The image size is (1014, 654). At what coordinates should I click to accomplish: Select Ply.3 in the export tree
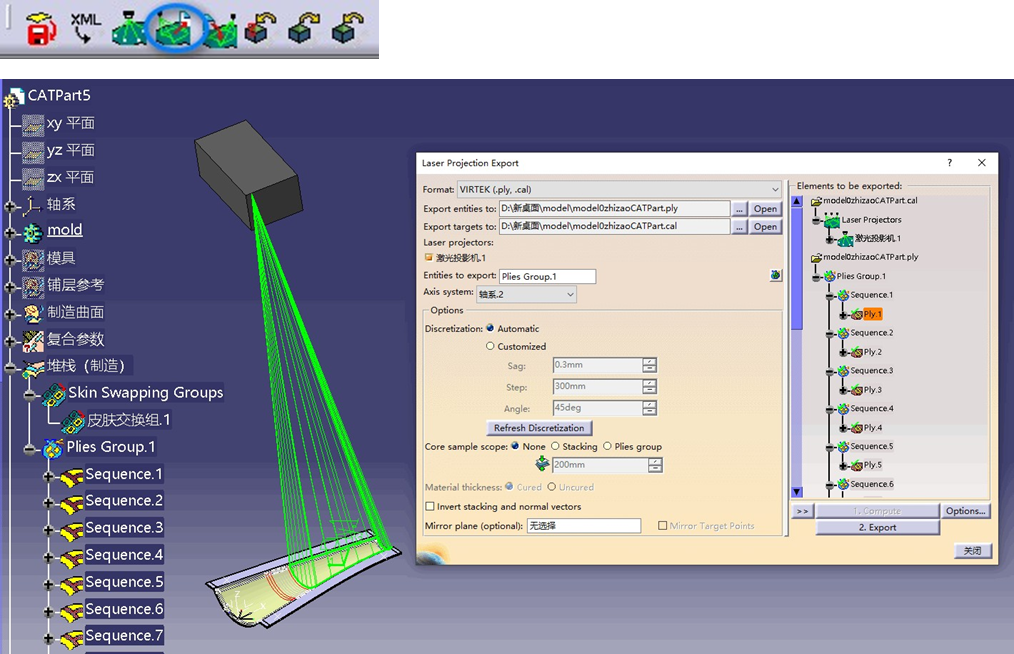[872, 389]
